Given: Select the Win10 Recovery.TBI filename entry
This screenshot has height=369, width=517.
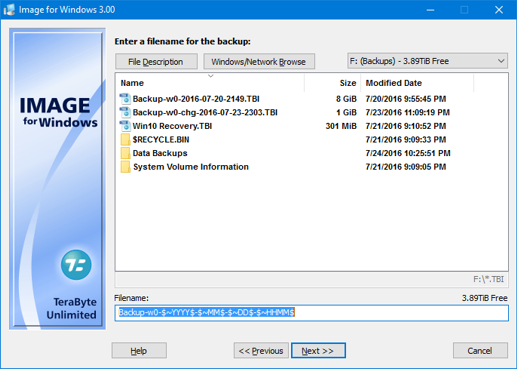Looking at the screenshot, I should (x=172, y=126).
